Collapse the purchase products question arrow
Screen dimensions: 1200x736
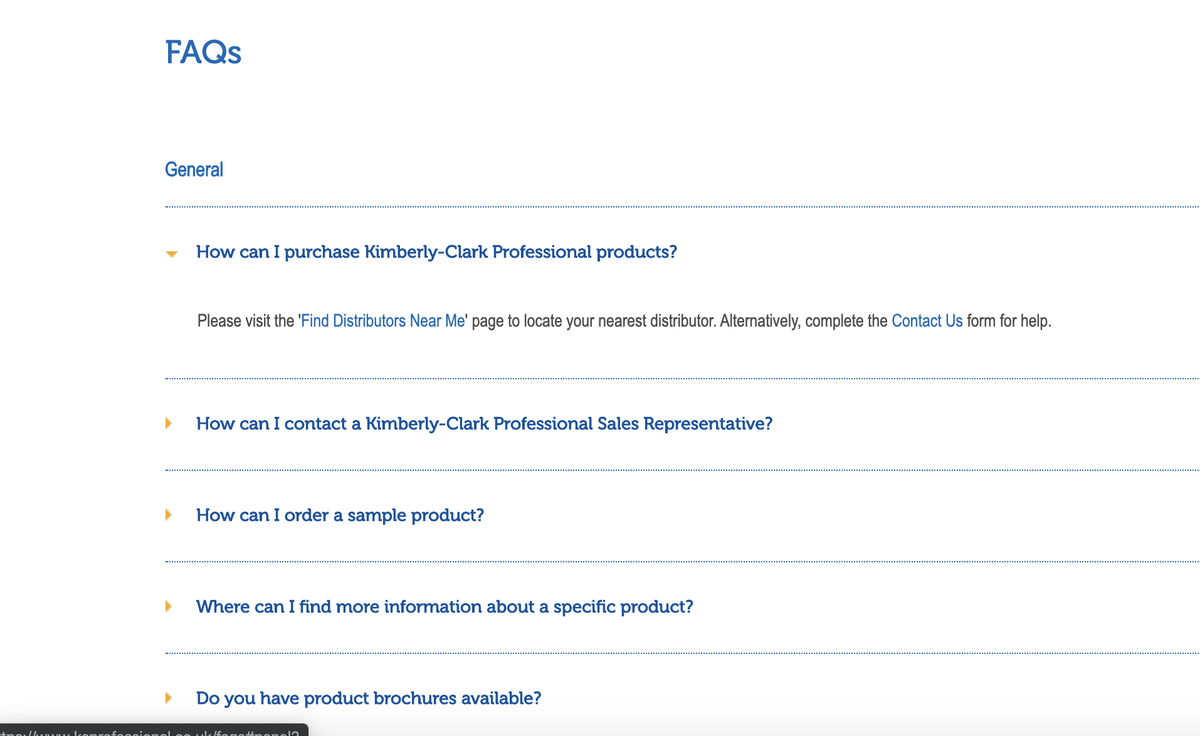(x=171, y=254)
